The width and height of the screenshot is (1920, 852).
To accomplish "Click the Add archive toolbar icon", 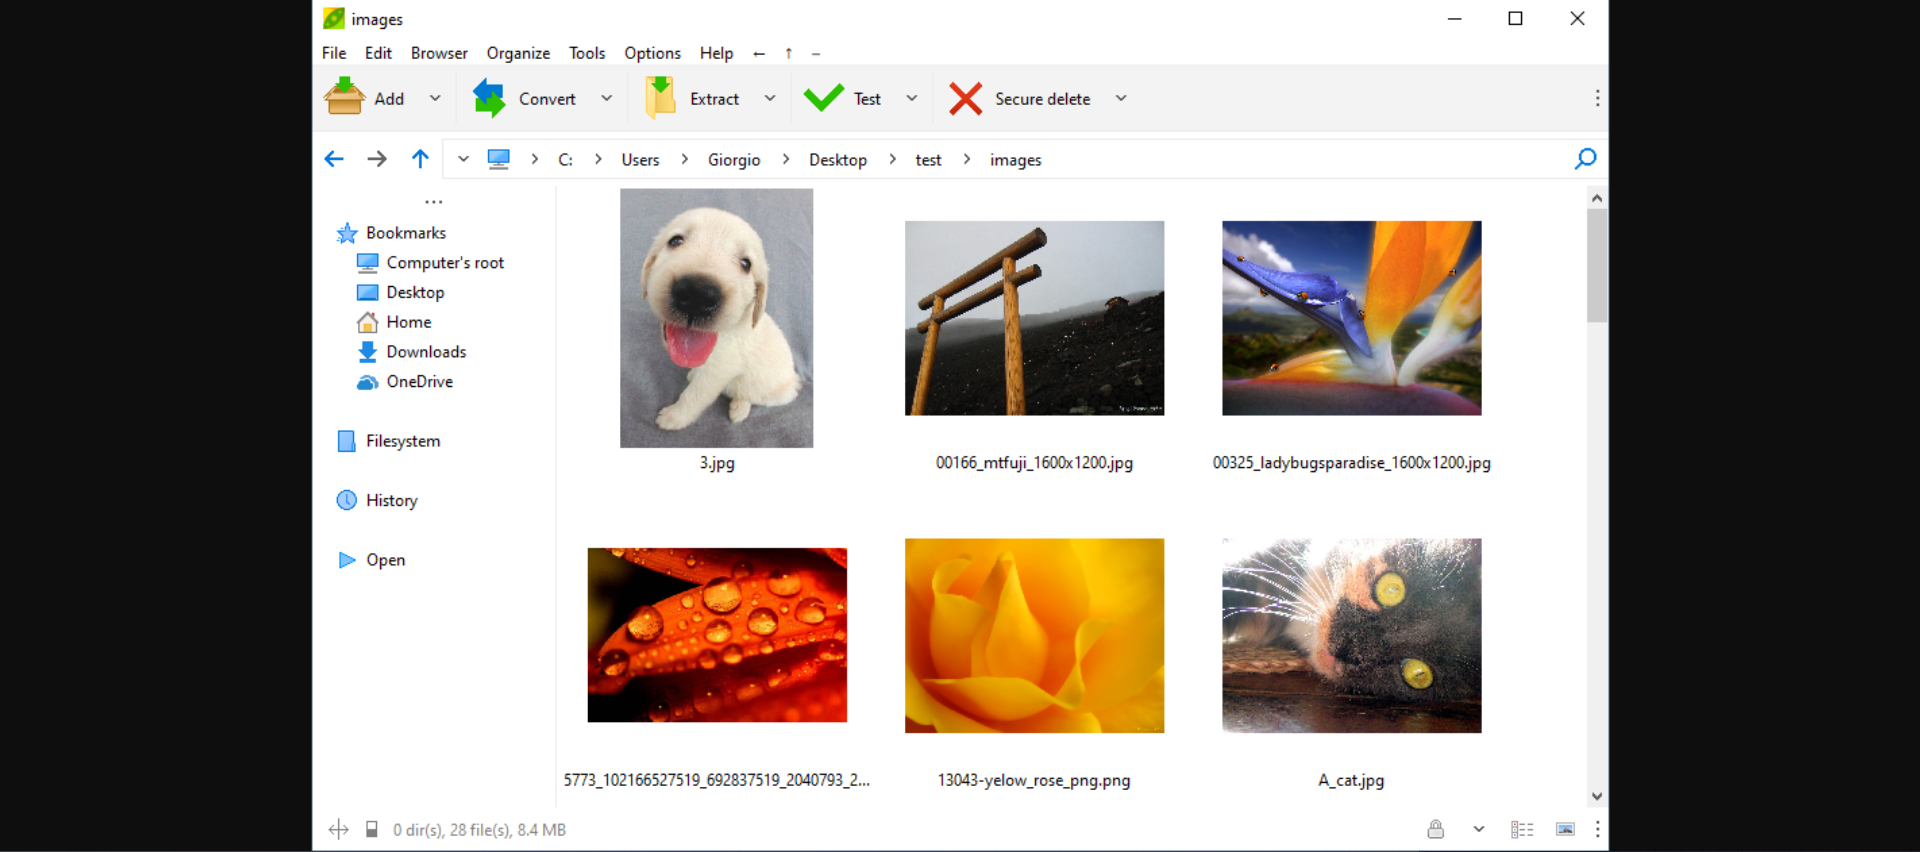I will tap(344, 97).
